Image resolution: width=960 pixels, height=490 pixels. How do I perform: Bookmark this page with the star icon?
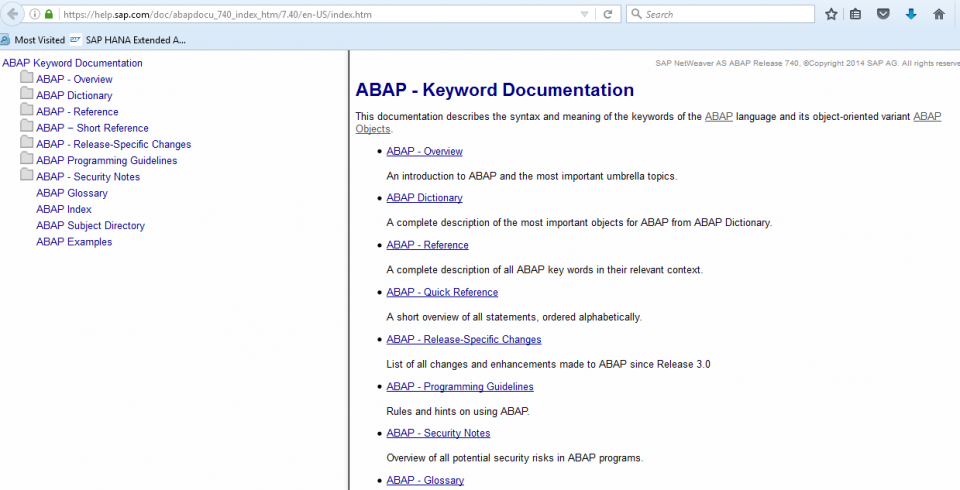tap(831, 14)
